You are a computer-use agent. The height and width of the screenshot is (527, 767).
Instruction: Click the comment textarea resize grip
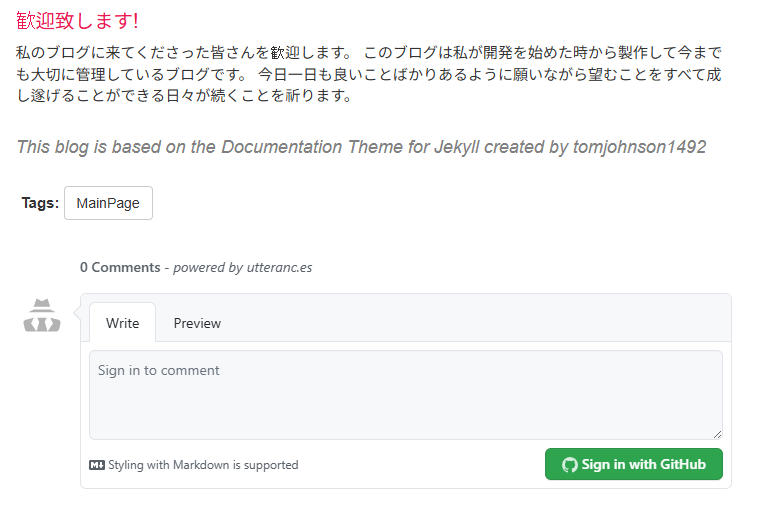[717, 434]
